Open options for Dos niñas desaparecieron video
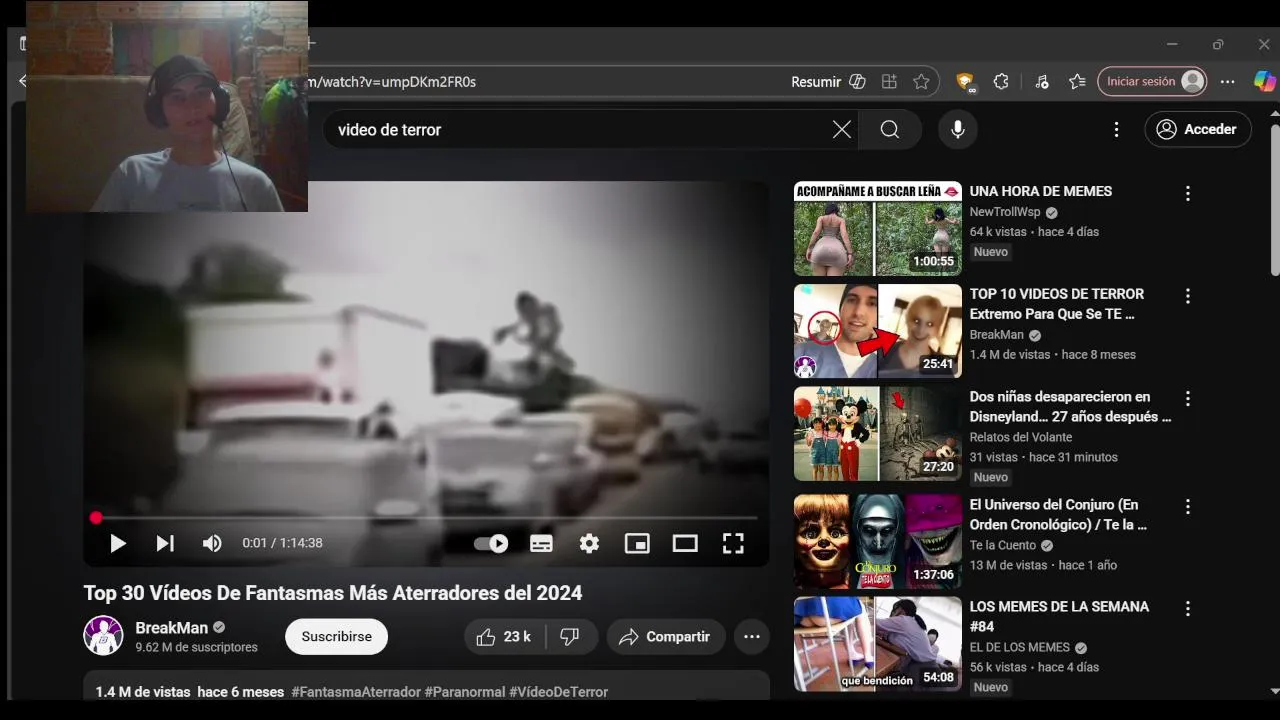Screen dimensions: 1280x720 point(1188,399)
